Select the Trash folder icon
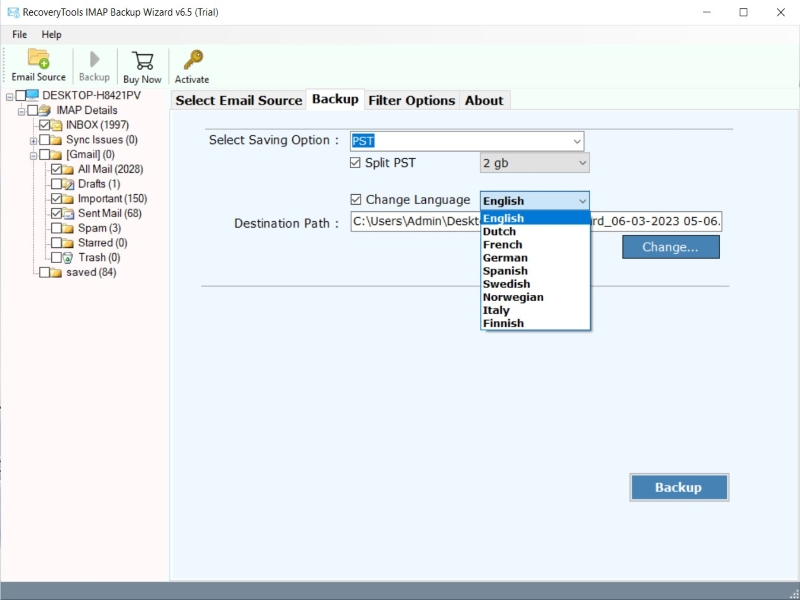The height and width of the screenshot is (600, 800). [x=68, y=258]
